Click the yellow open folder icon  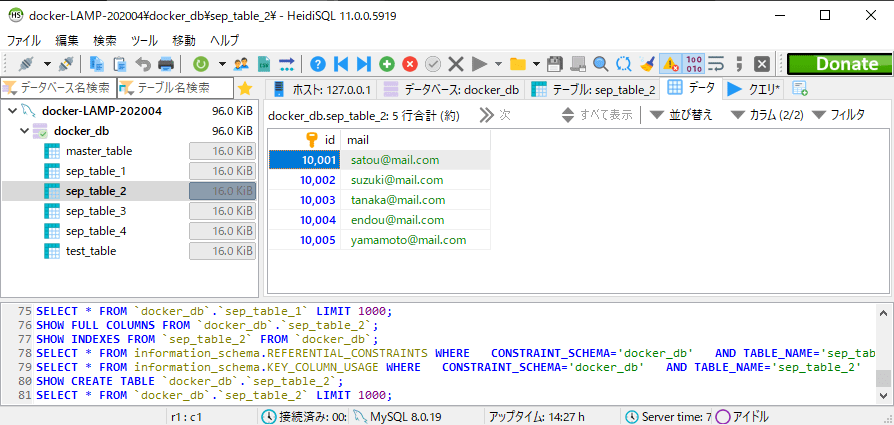click(x=517, y=64)
